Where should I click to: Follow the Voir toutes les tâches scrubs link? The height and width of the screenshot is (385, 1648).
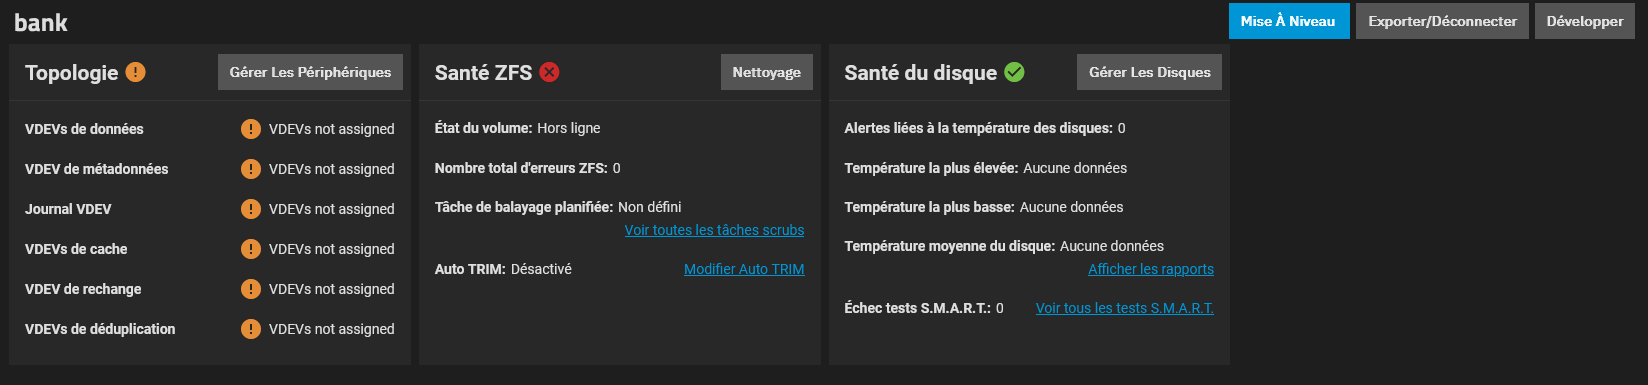coord(714,230)
